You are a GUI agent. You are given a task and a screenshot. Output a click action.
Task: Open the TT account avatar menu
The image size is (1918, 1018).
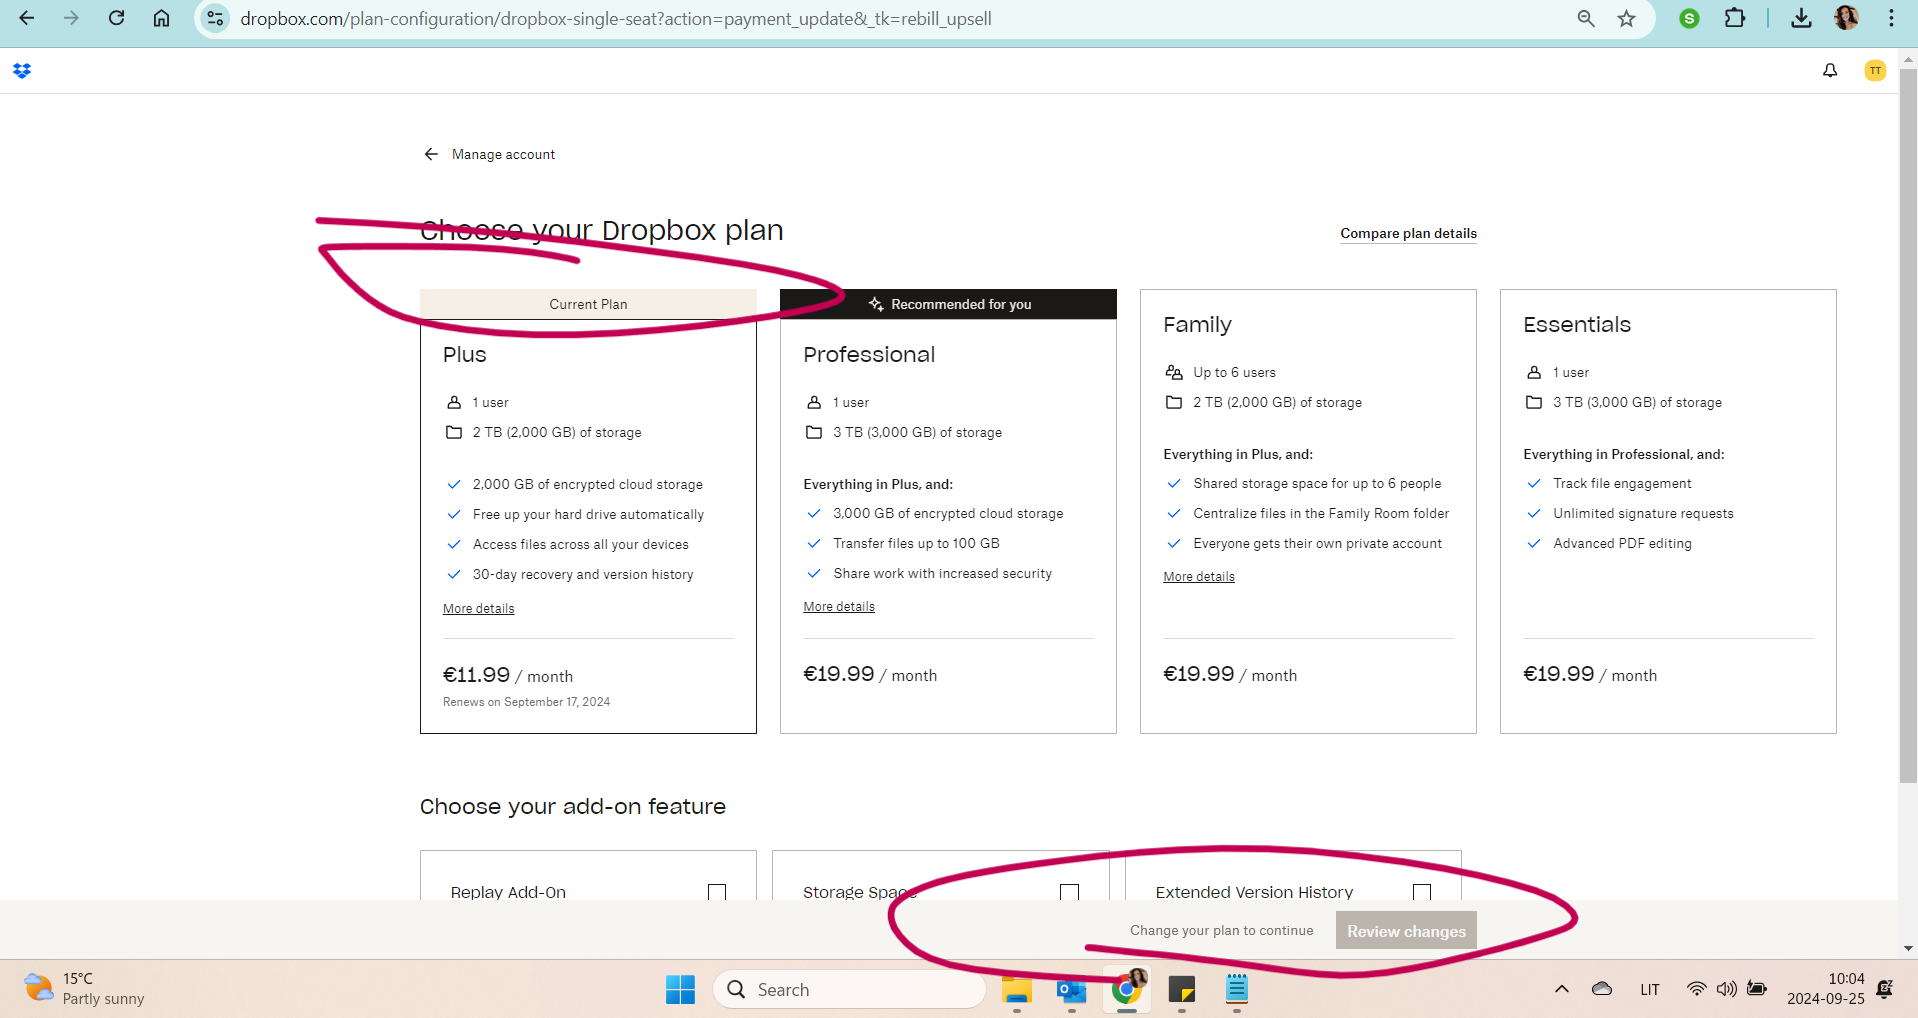point(1874,71)
